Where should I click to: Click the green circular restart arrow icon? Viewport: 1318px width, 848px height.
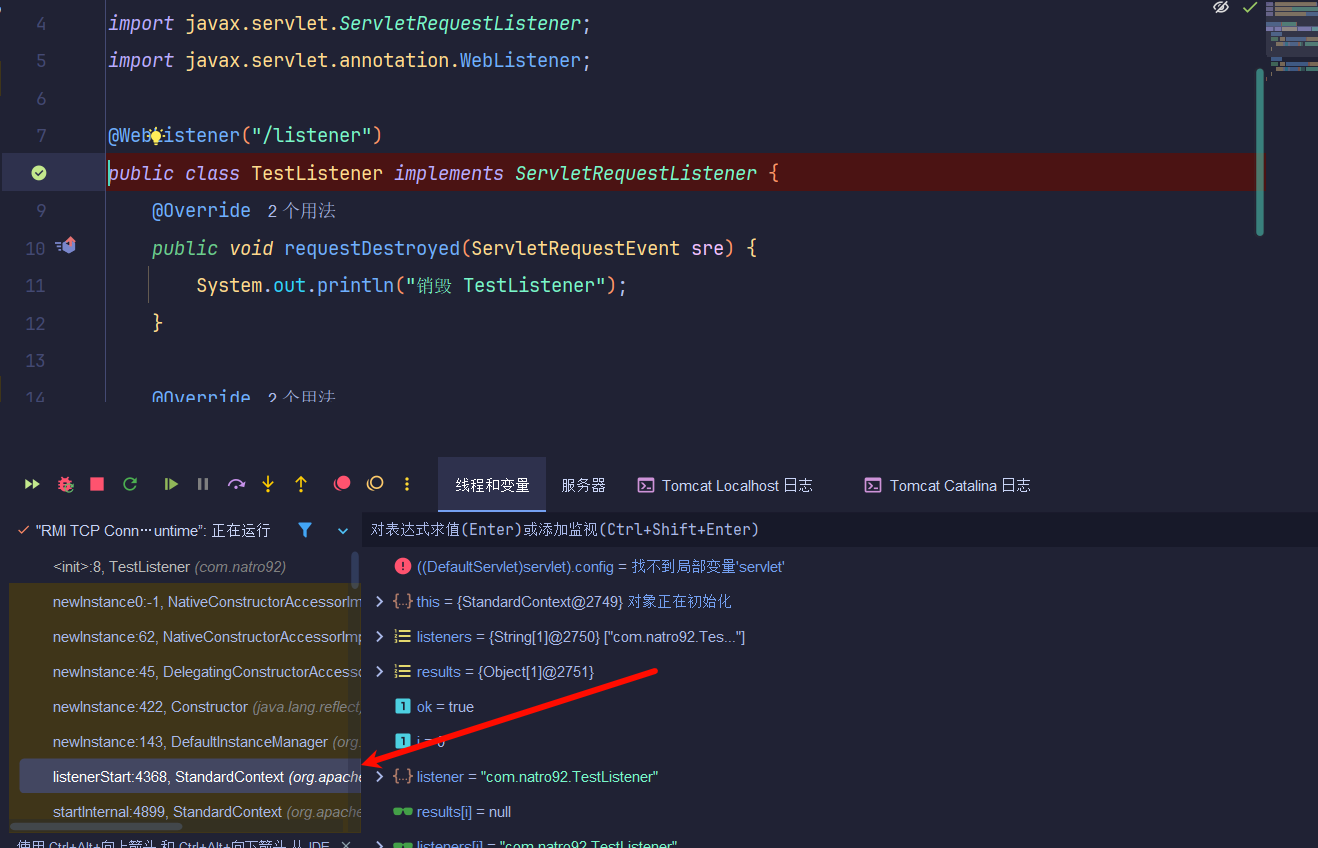tap(130, 484)
